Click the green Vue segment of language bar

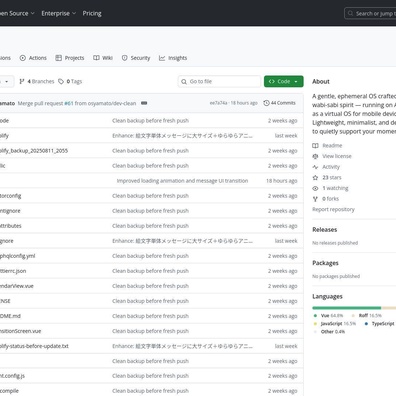pos(347,308)
